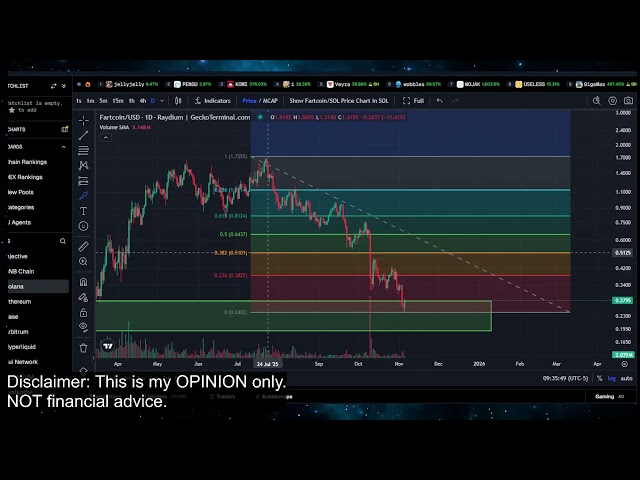Open the Indicators panel

tap(212, 101)
